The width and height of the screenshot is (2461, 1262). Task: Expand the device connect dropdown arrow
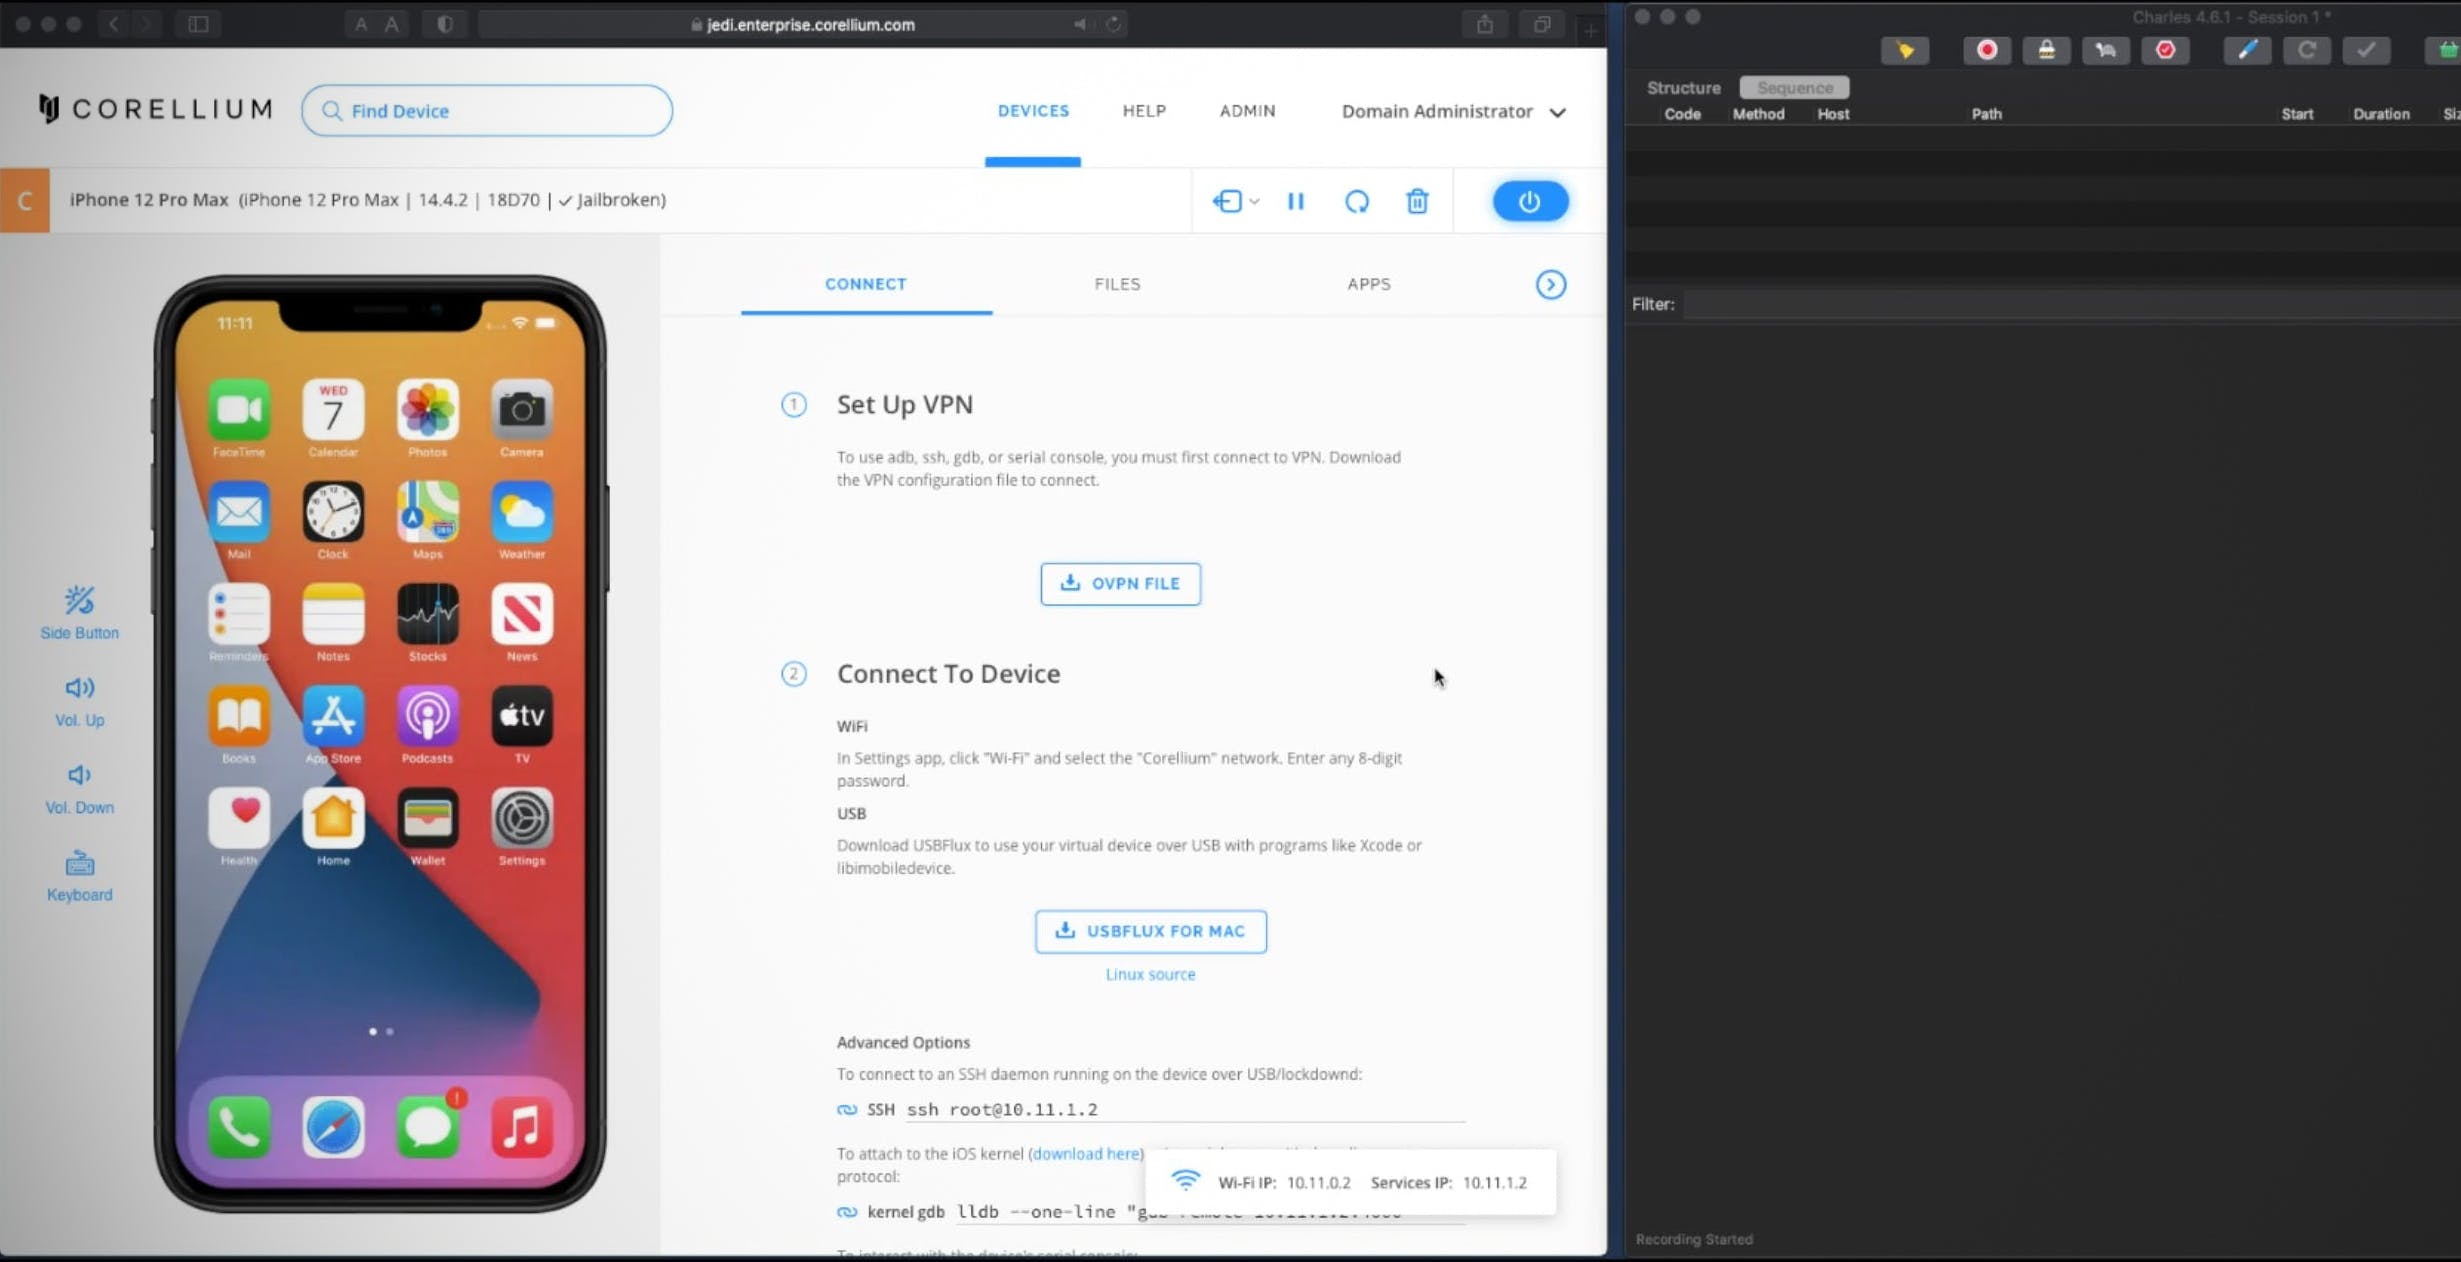pos(1254,201)
